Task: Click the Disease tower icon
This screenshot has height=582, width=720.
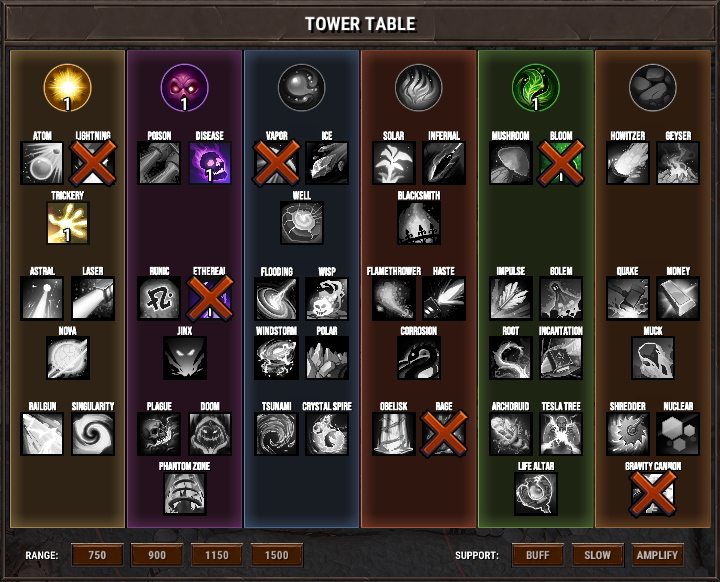Action: click(210, 163)
